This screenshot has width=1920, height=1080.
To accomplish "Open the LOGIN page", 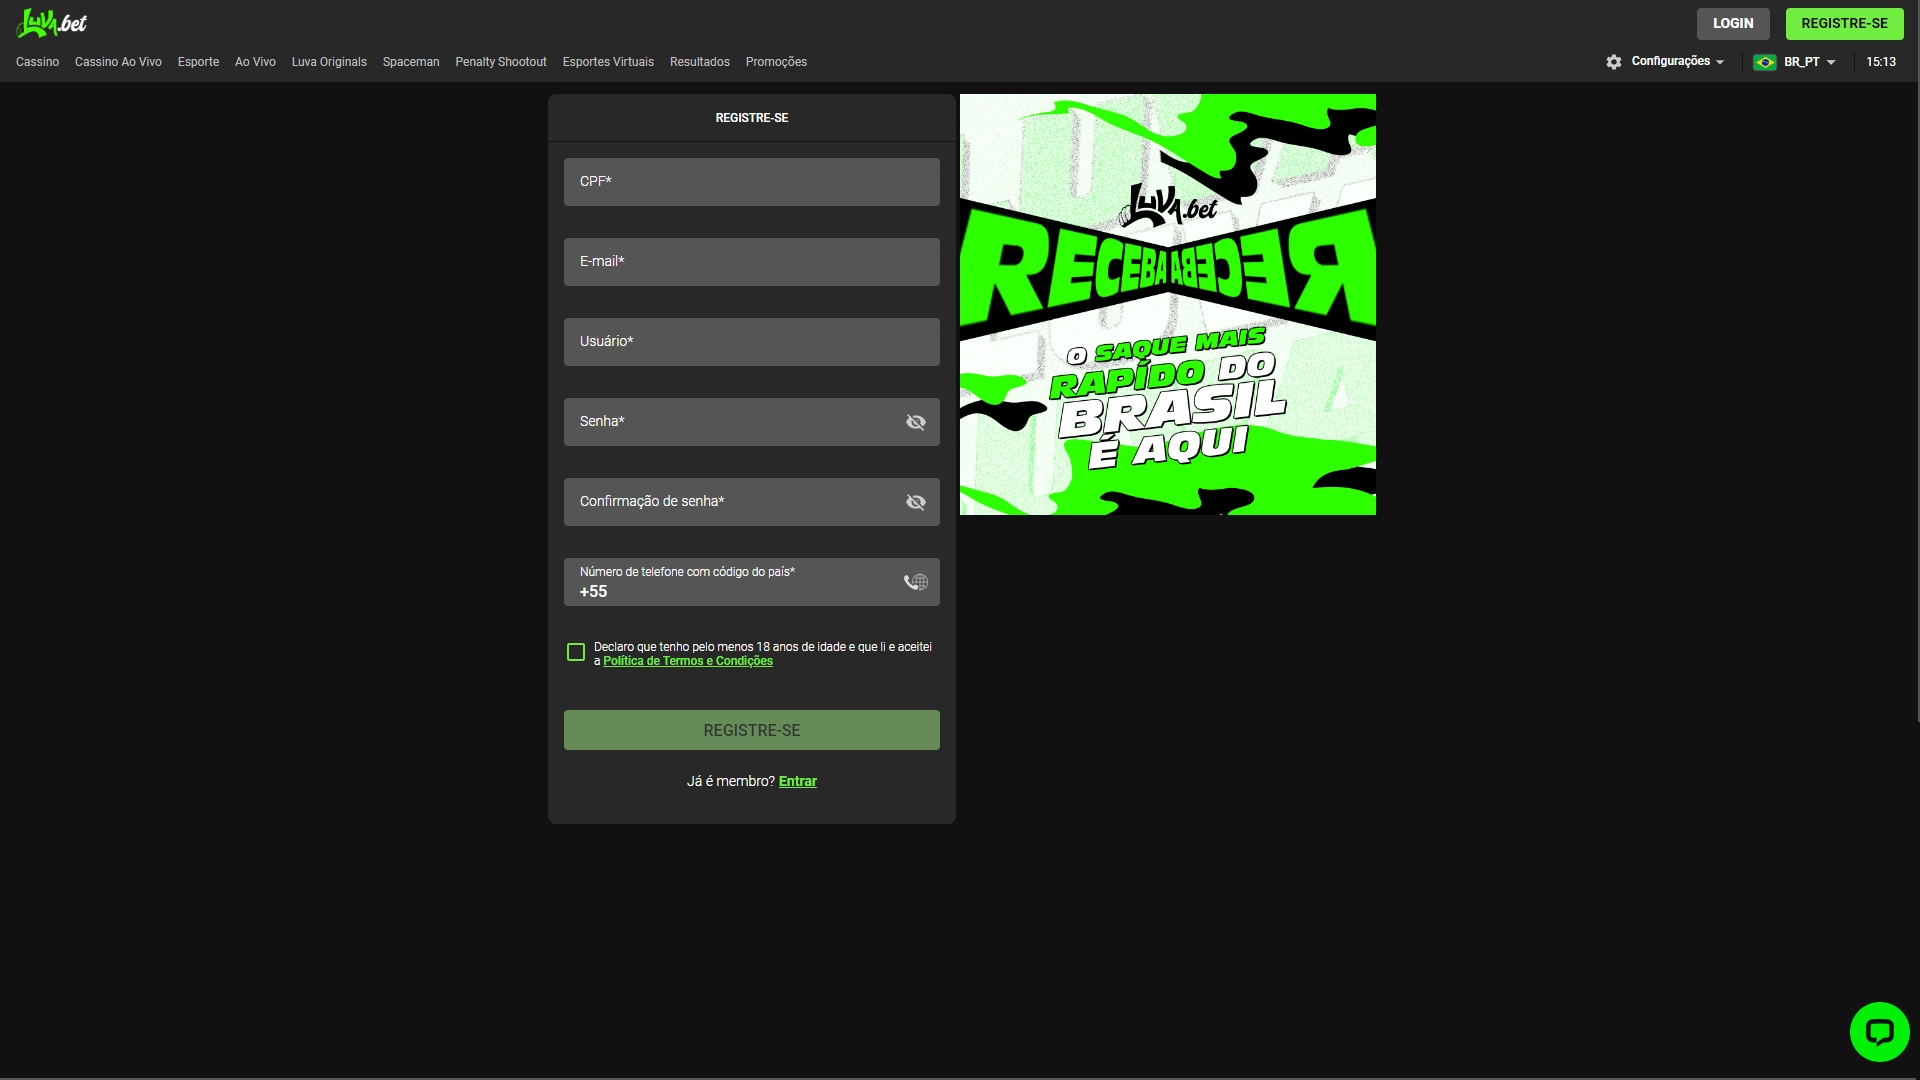I will [1733, 22].
